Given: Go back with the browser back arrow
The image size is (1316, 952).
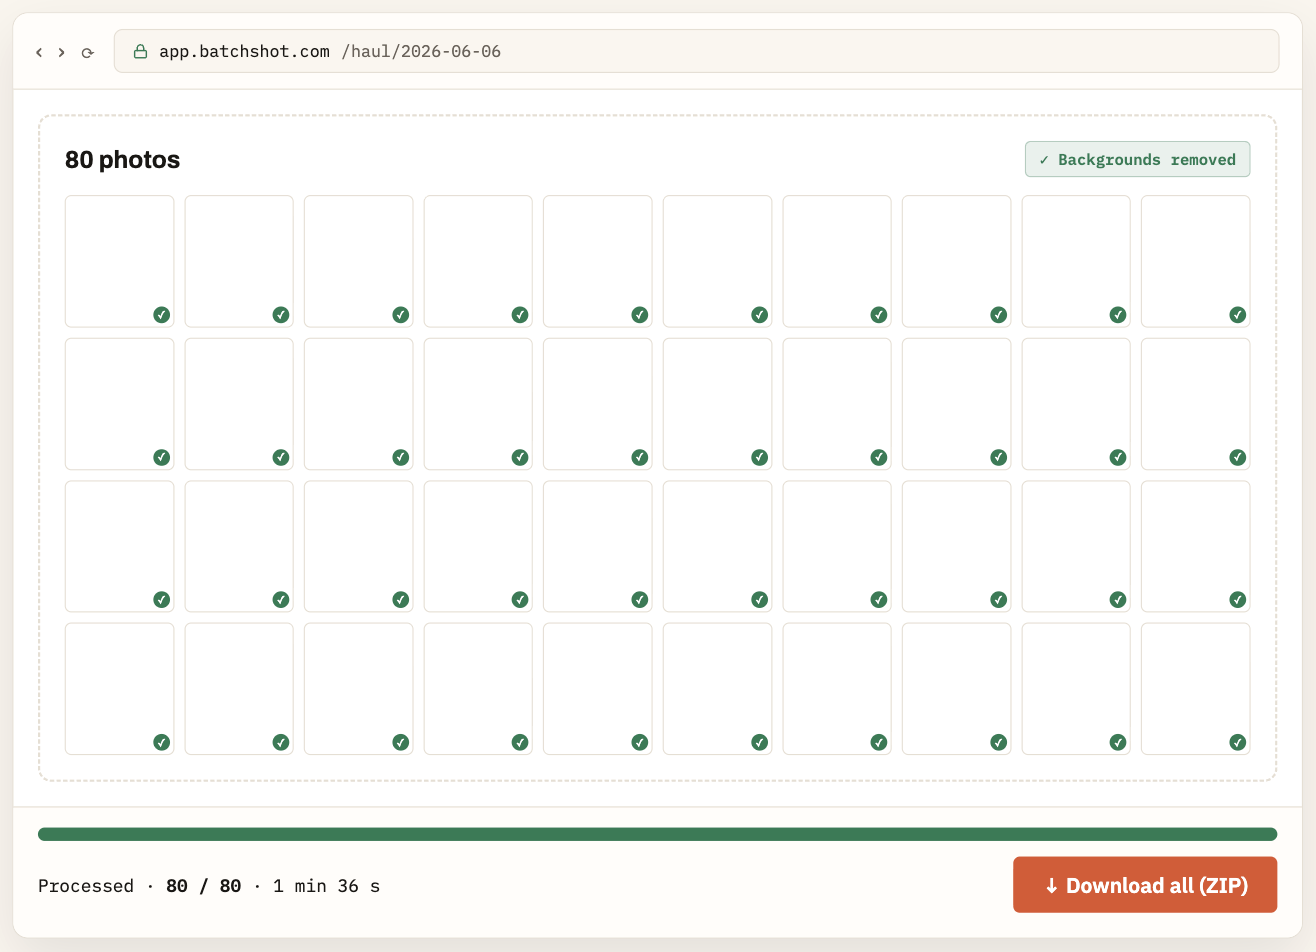Looking at the screenshot, I should [39, 52].
